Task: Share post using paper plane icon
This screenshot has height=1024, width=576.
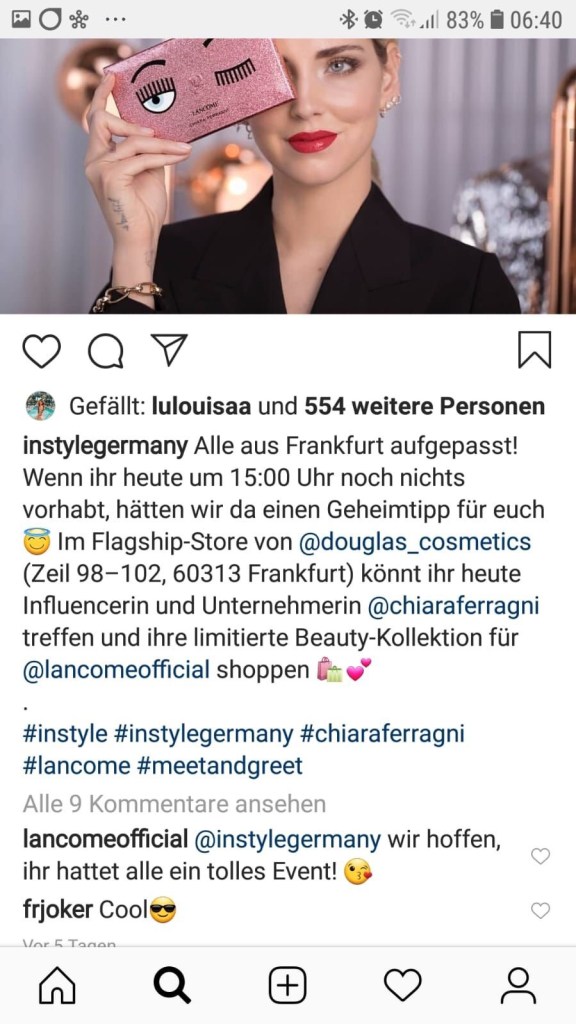Action: (x=169, y=349)
